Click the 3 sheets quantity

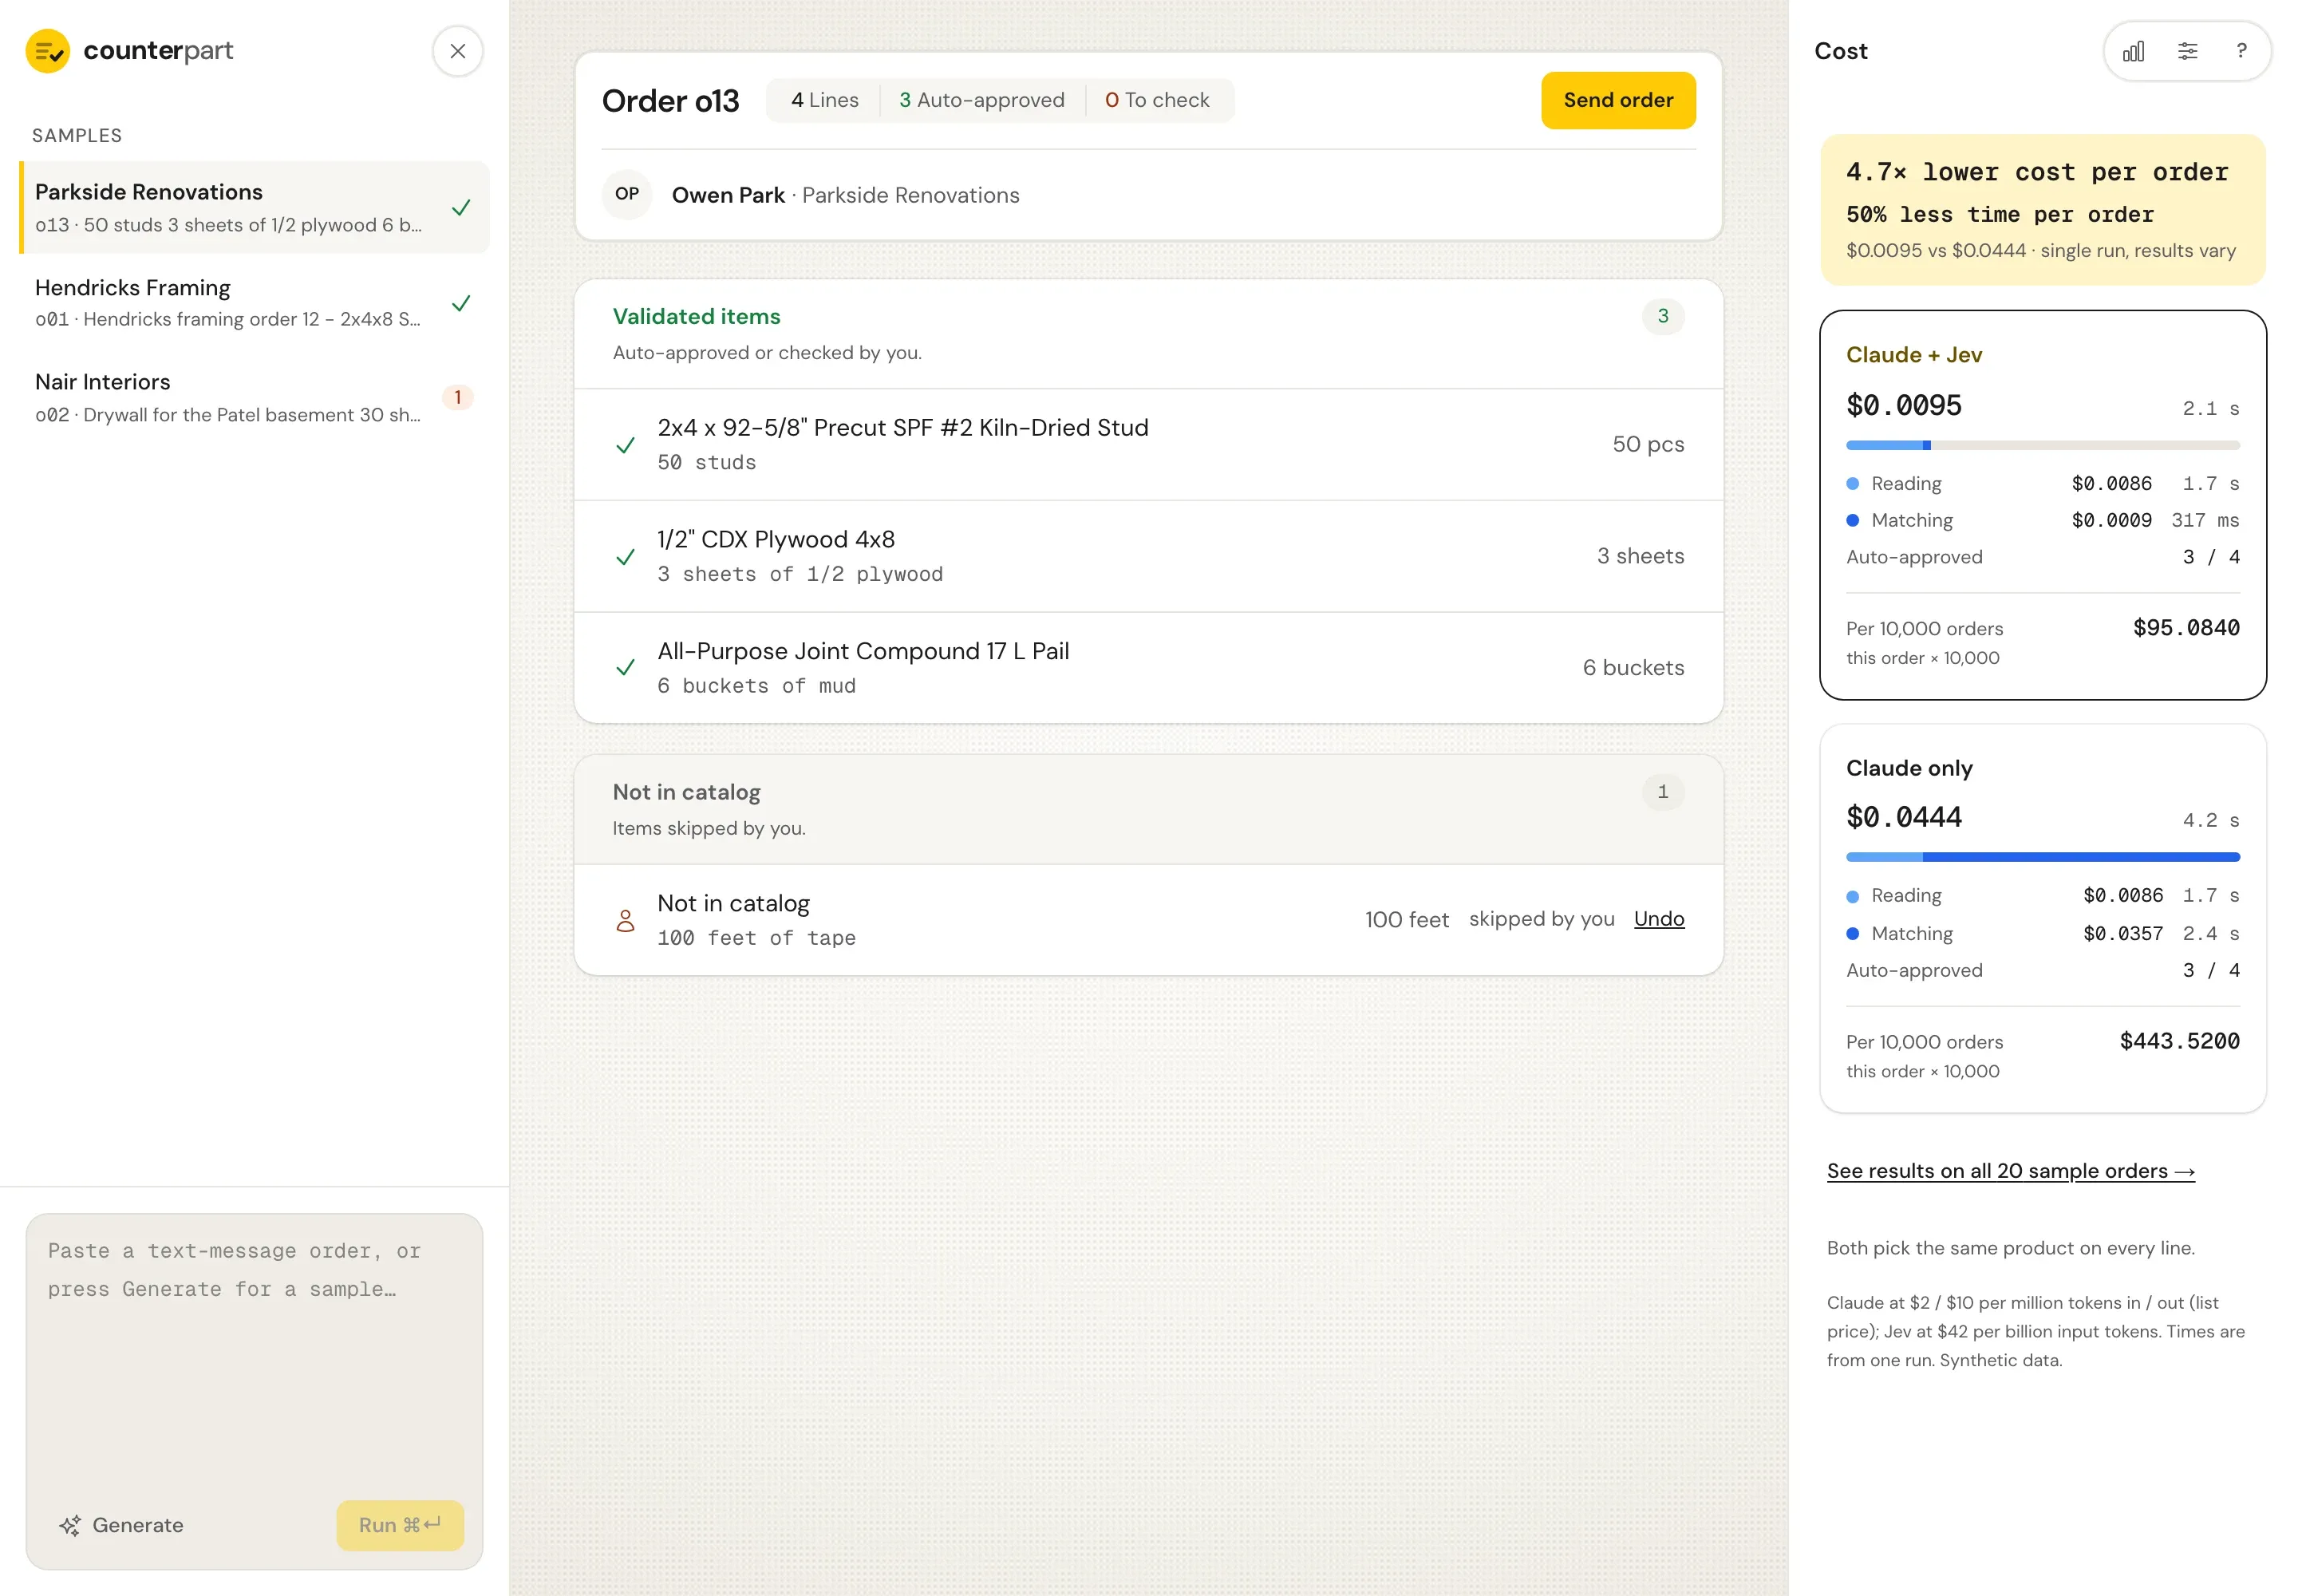tap(1640, 556)
